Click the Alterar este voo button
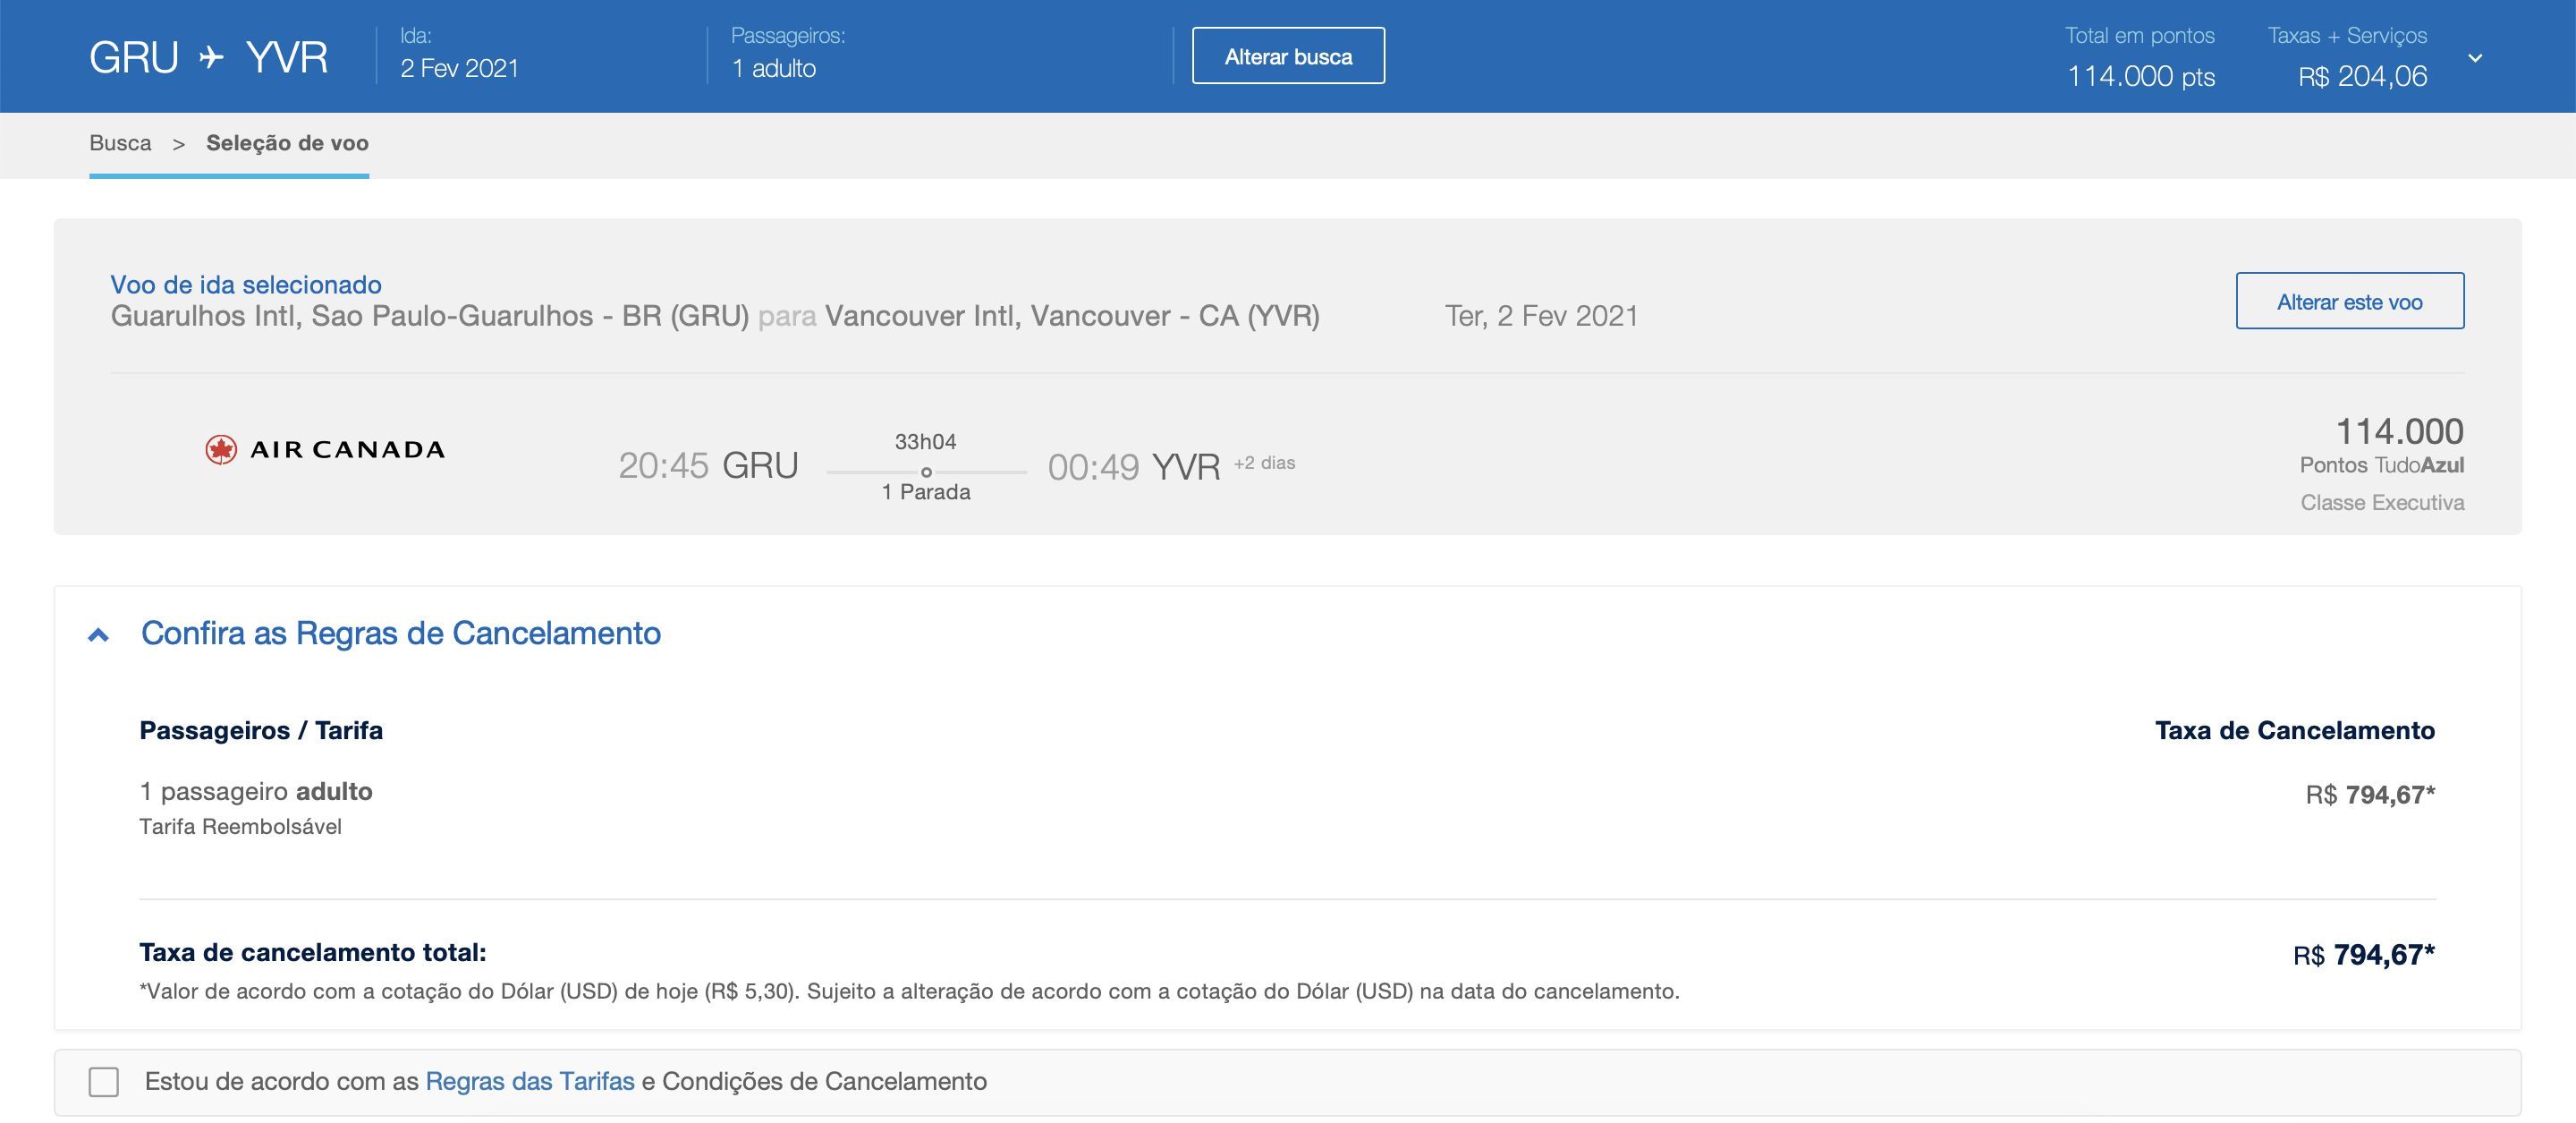The width and height of the screenshot is (2576, 1123). click(x=2349, y=301)
